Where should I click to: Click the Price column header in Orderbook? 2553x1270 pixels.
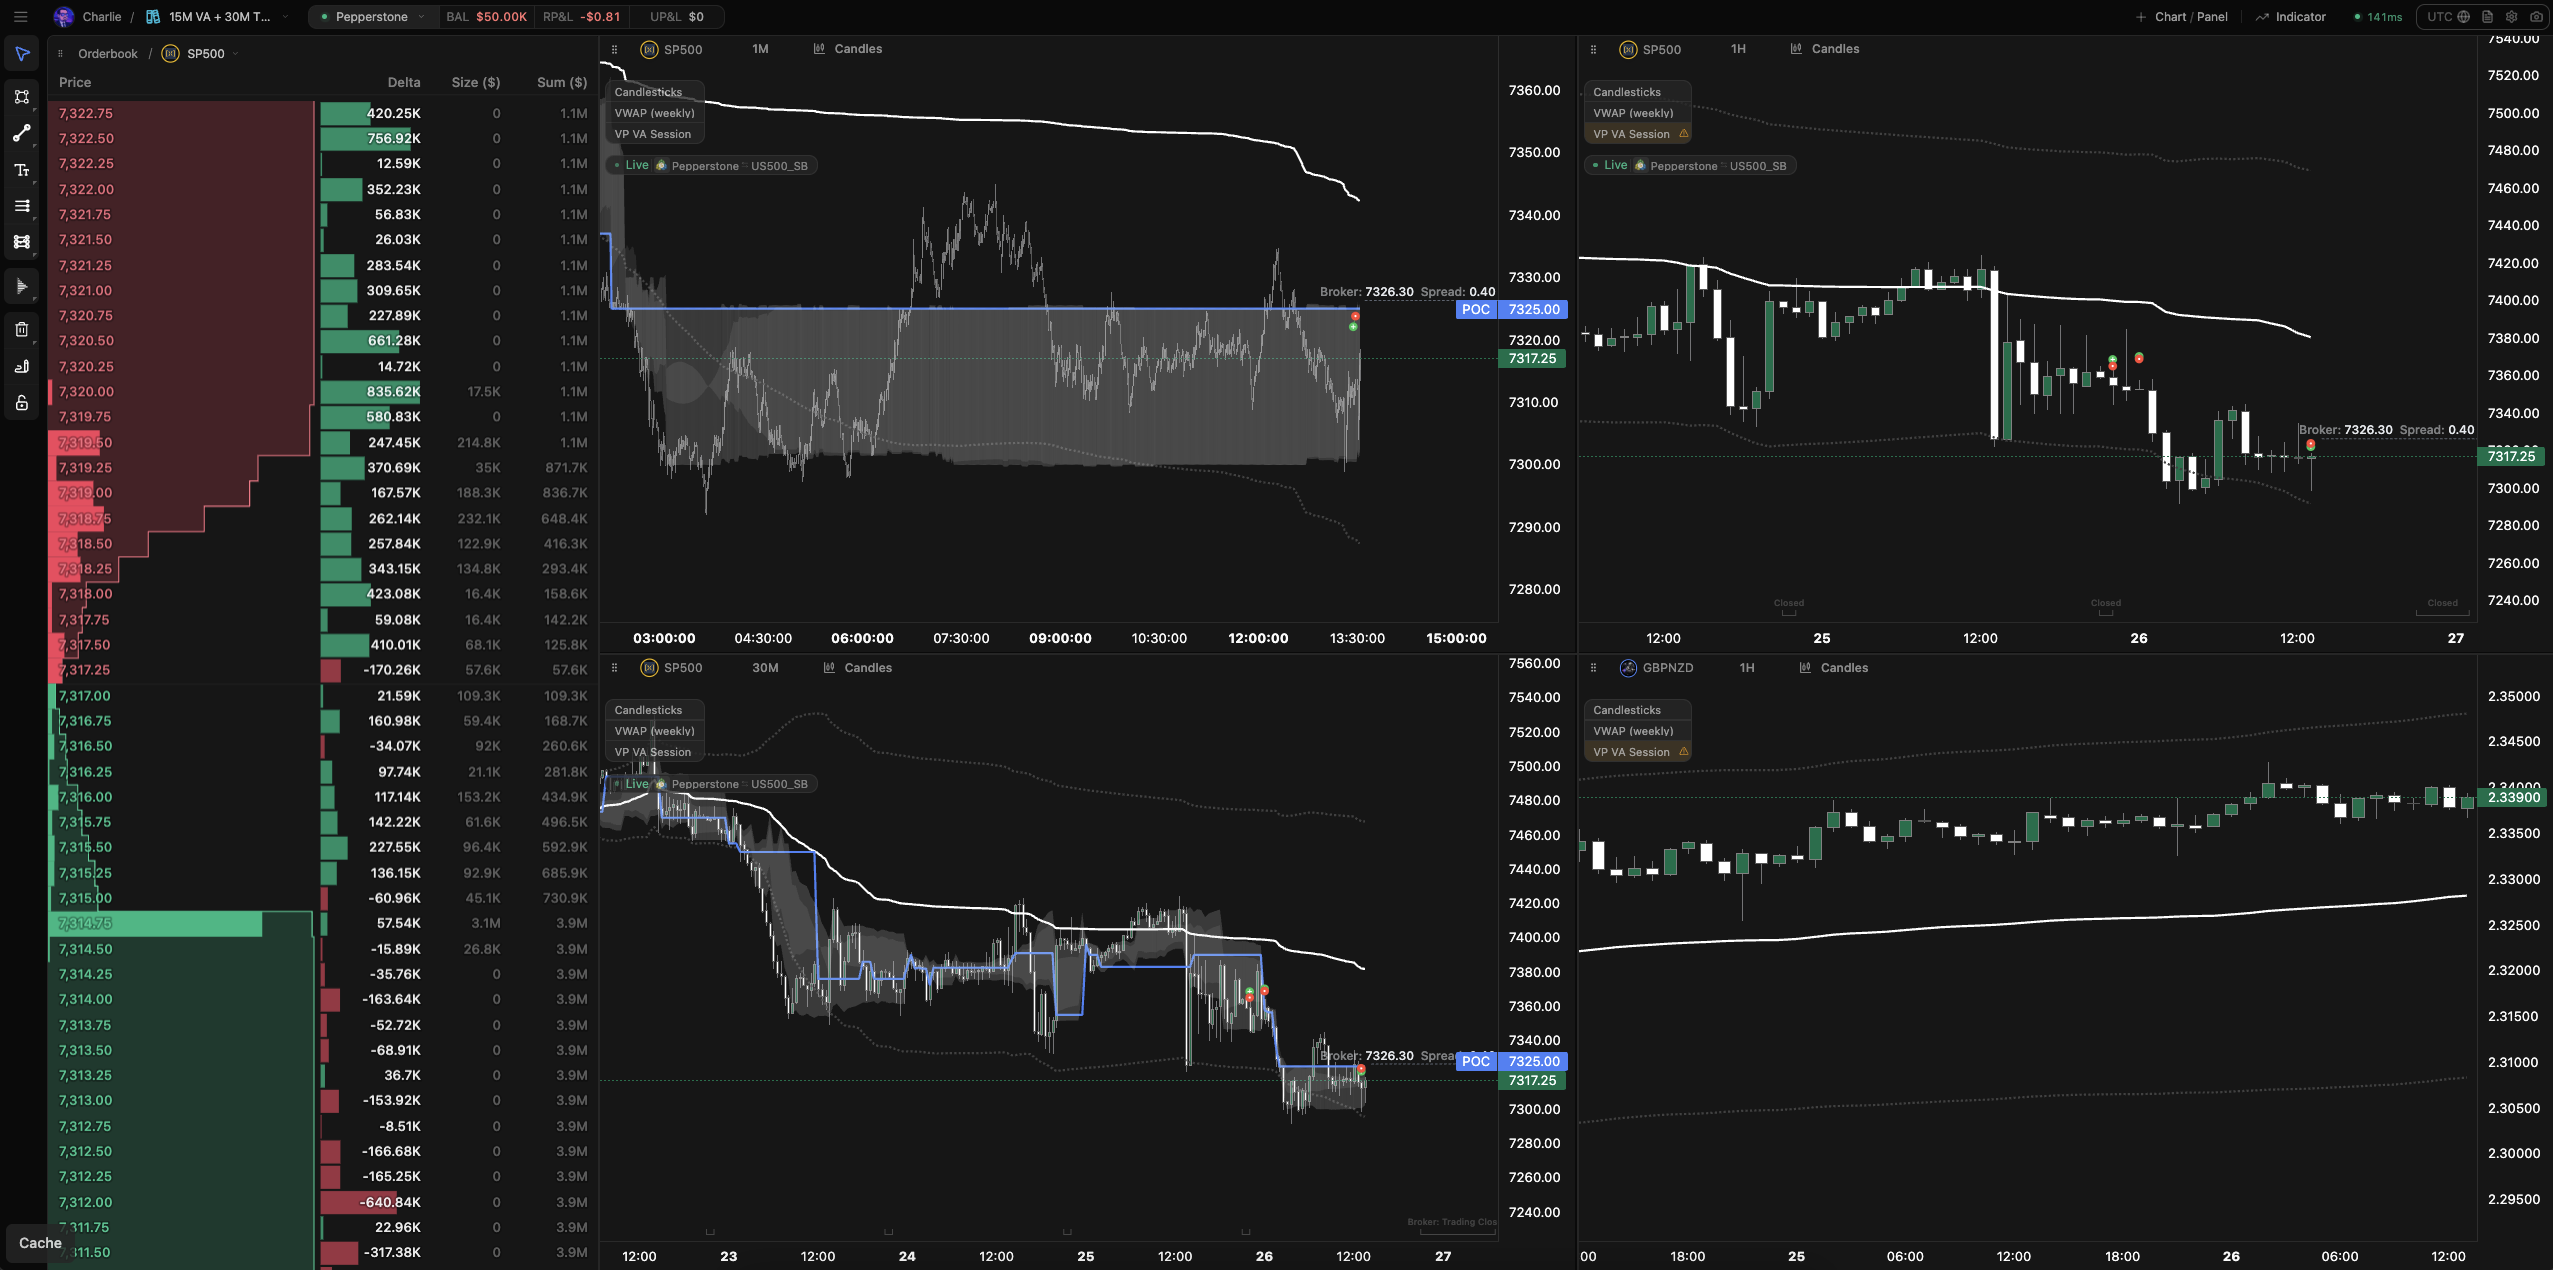coord(75,83)
